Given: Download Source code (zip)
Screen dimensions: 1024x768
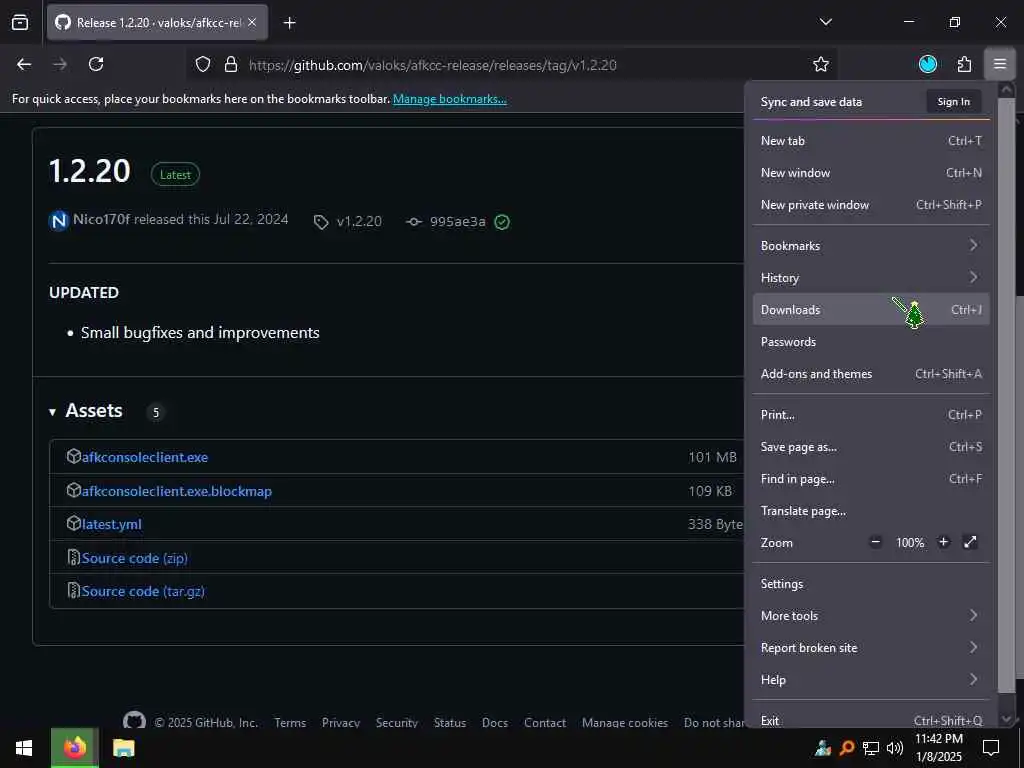Looking at the screenshot, I should (135, 558).
